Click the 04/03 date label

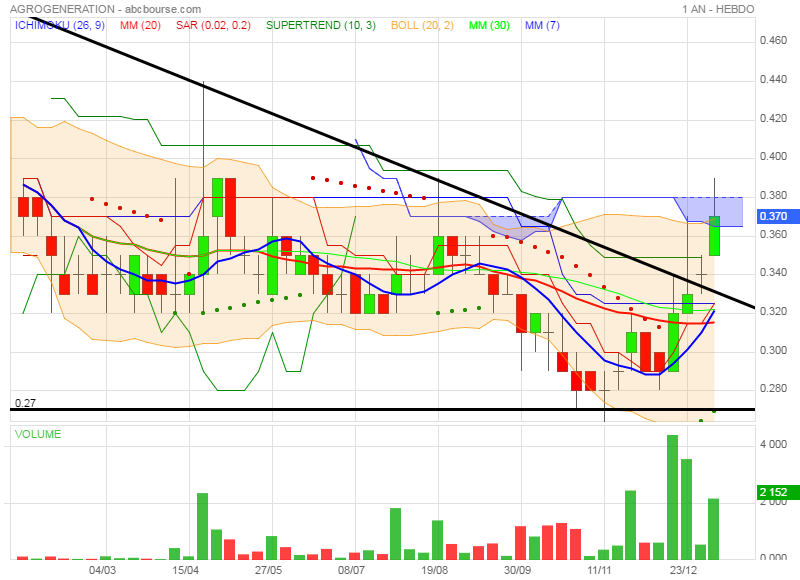pyautogui.click(x=102, y=570)
